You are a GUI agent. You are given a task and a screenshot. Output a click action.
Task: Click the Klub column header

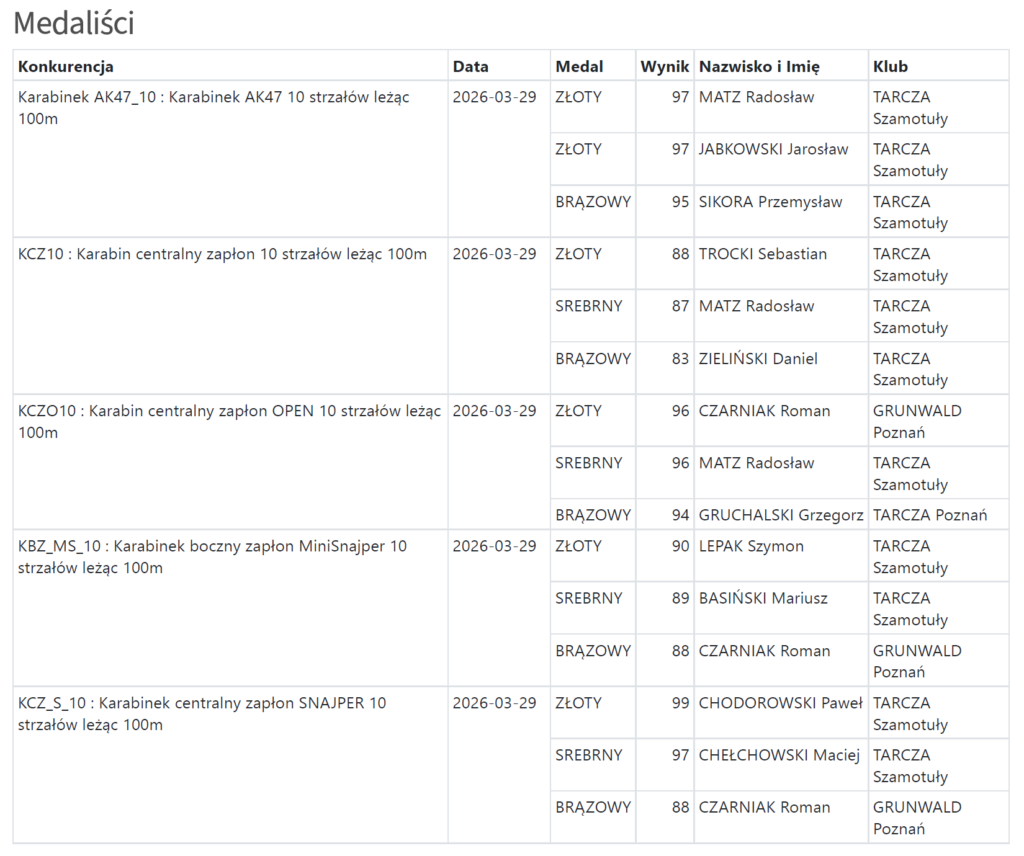890,66
